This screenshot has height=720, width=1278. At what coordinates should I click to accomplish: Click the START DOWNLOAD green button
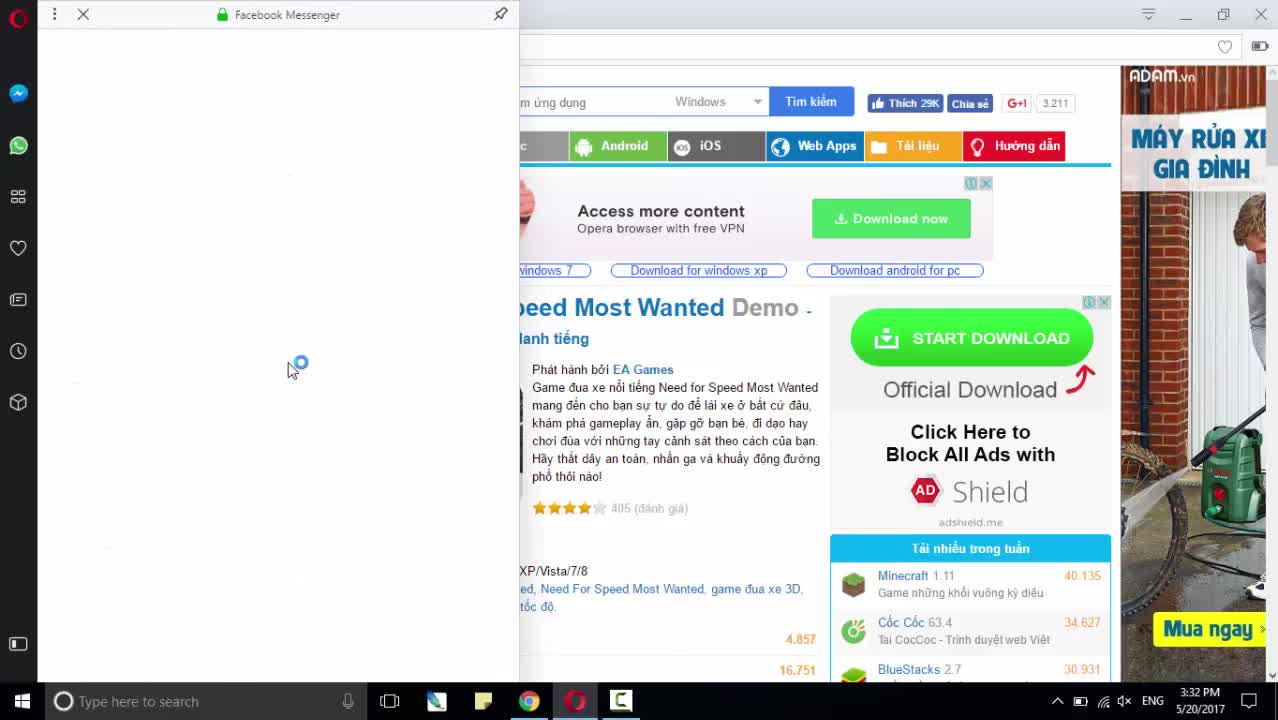point(972,338)
